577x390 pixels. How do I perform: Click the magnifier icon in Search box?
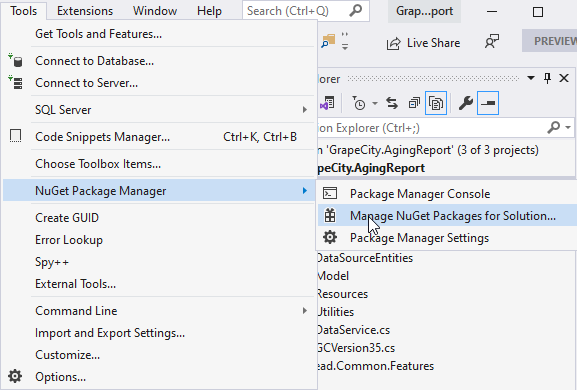point(355,11)
